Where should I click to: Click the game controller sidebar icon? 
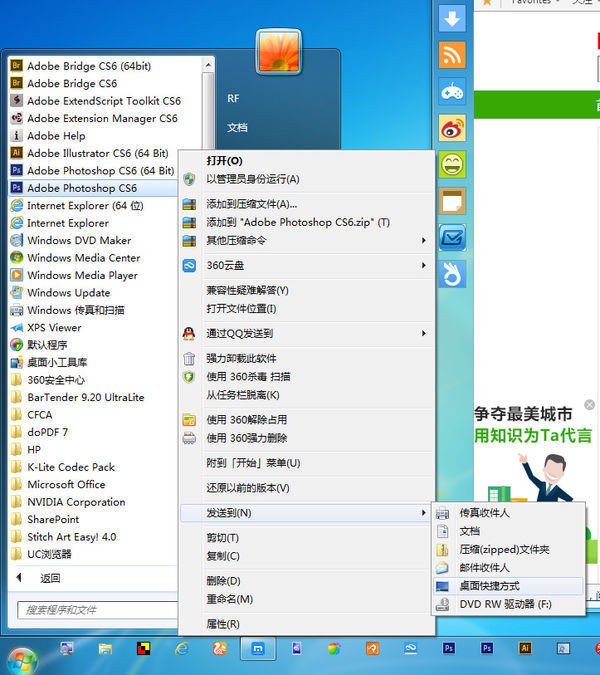(452, 91)
